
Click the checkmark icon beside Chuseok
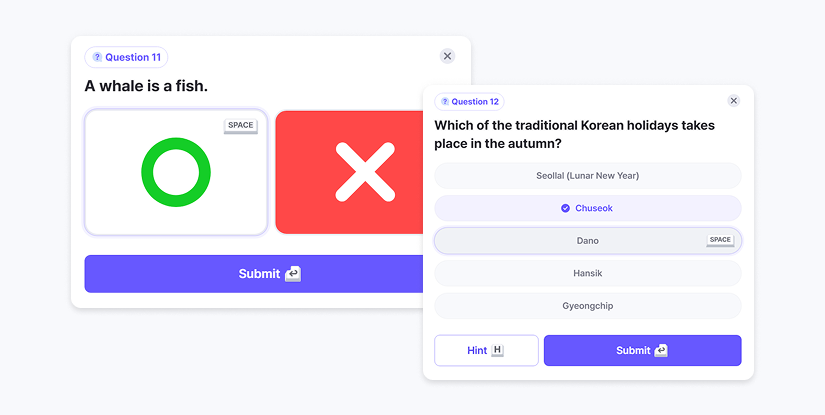coord(565,208)
